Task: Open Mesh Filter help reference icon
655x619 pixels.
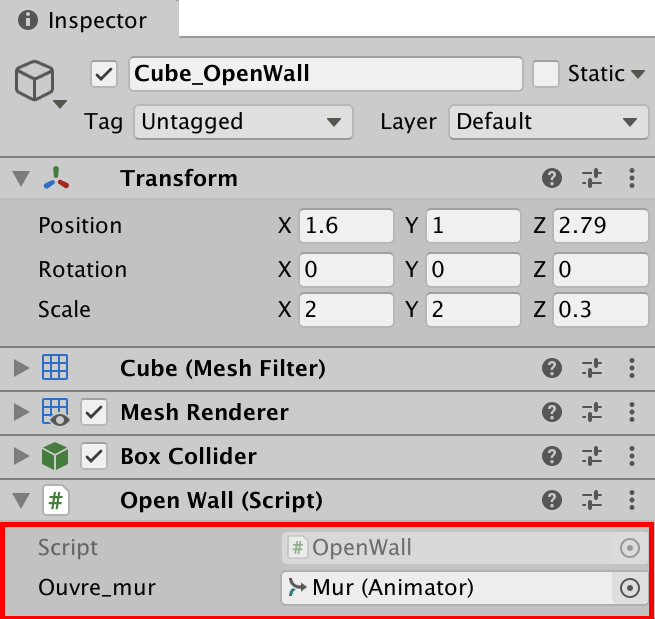Action: point(551,369)
